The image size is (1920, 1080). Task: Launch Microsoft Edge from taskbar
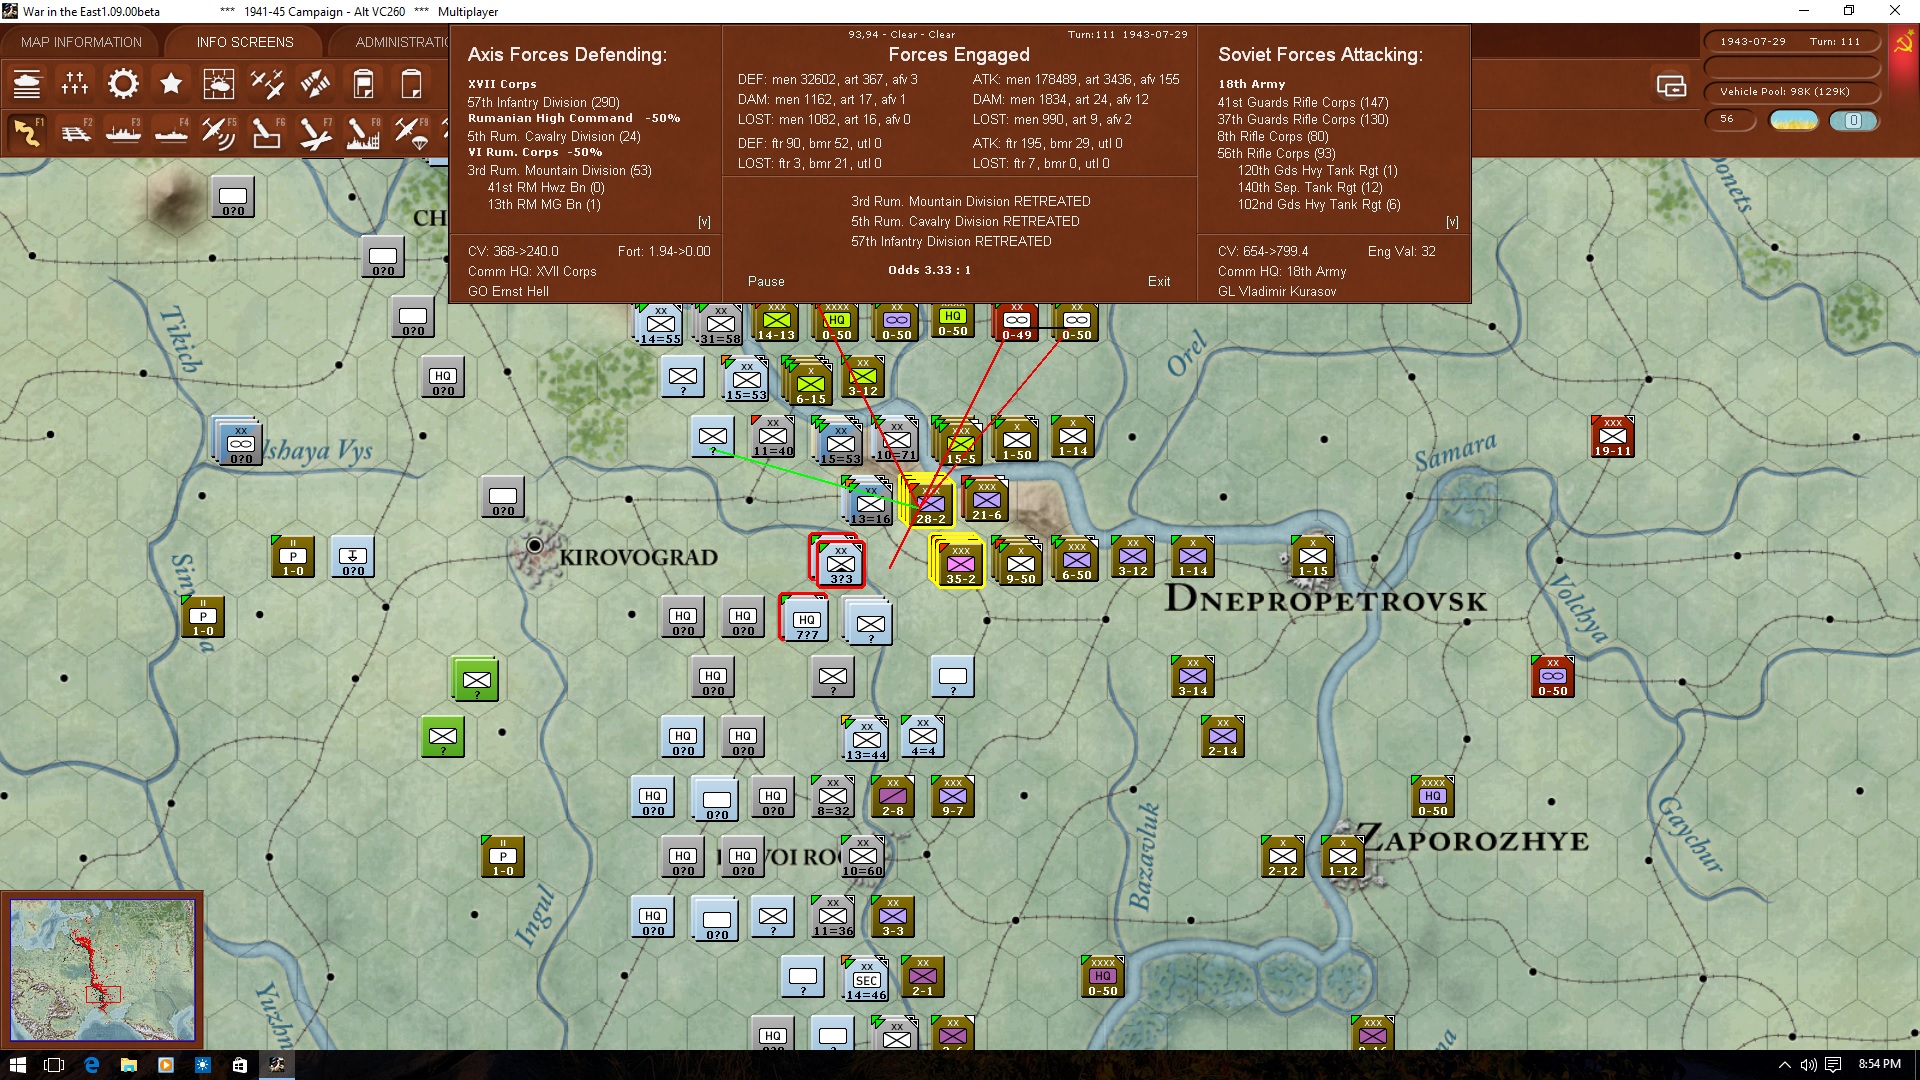point(92,1065)
